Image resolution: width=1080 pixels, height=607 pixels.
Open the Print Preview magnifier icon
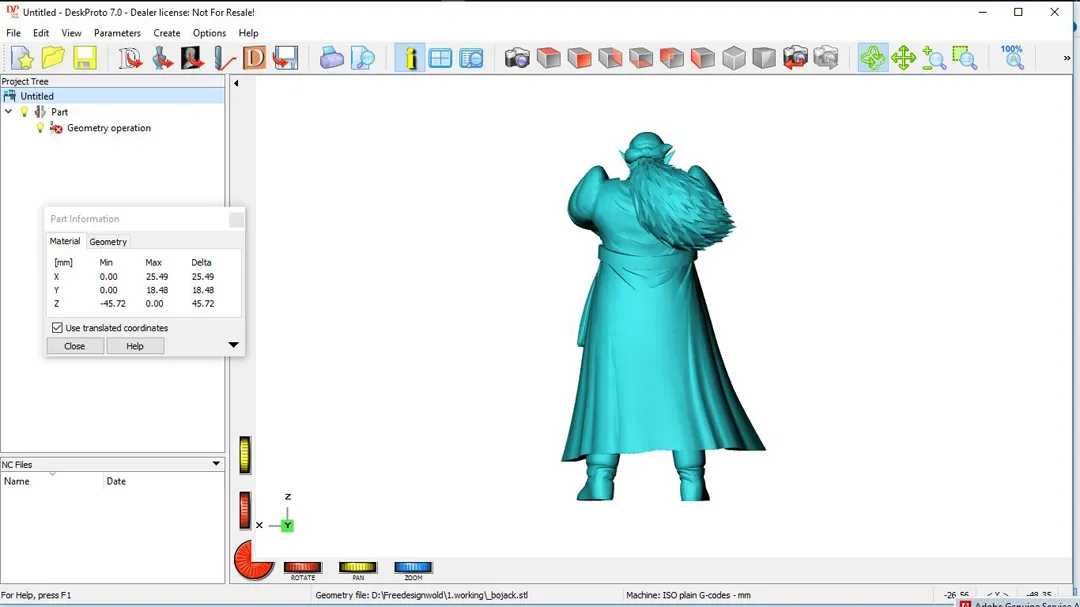(363, 58)
